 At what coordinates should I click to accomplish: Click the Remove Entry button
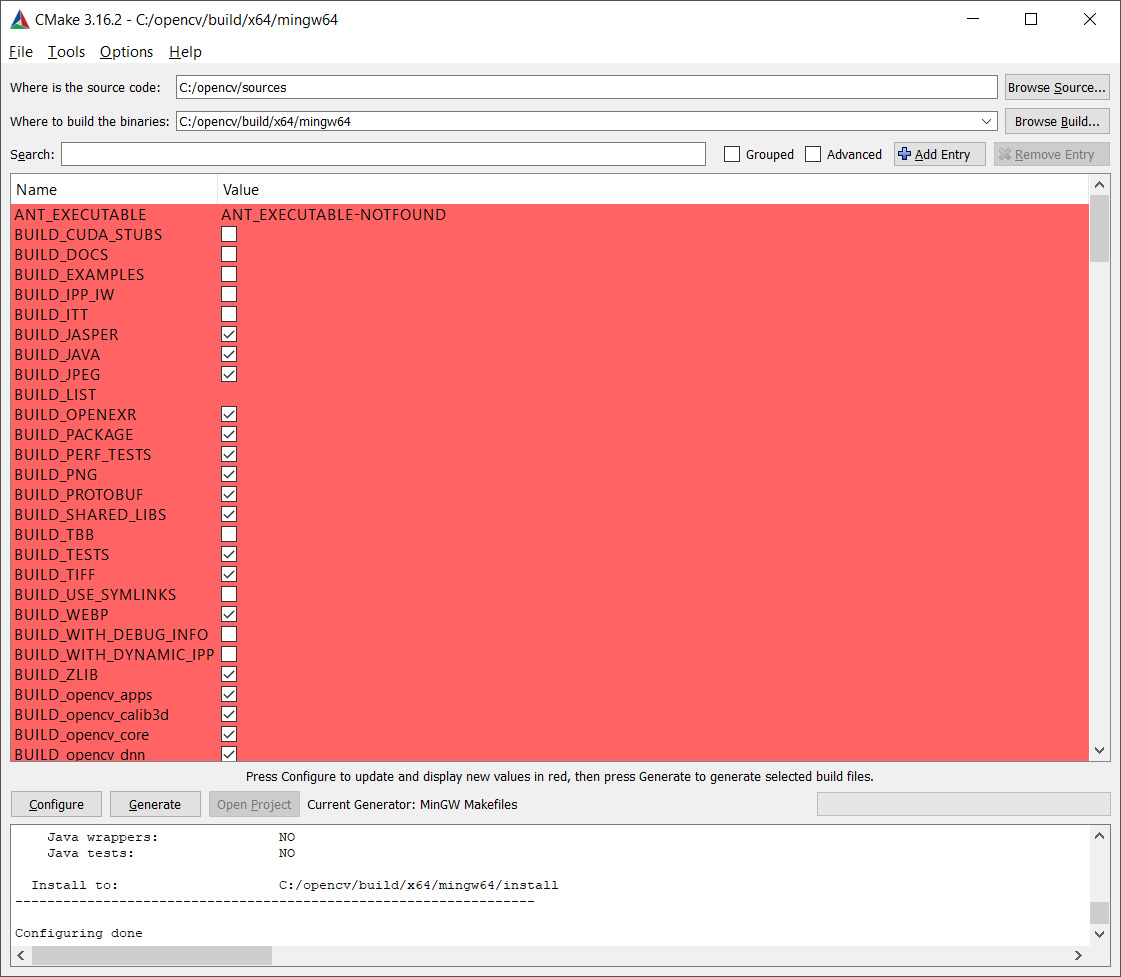click(1052, 154)
